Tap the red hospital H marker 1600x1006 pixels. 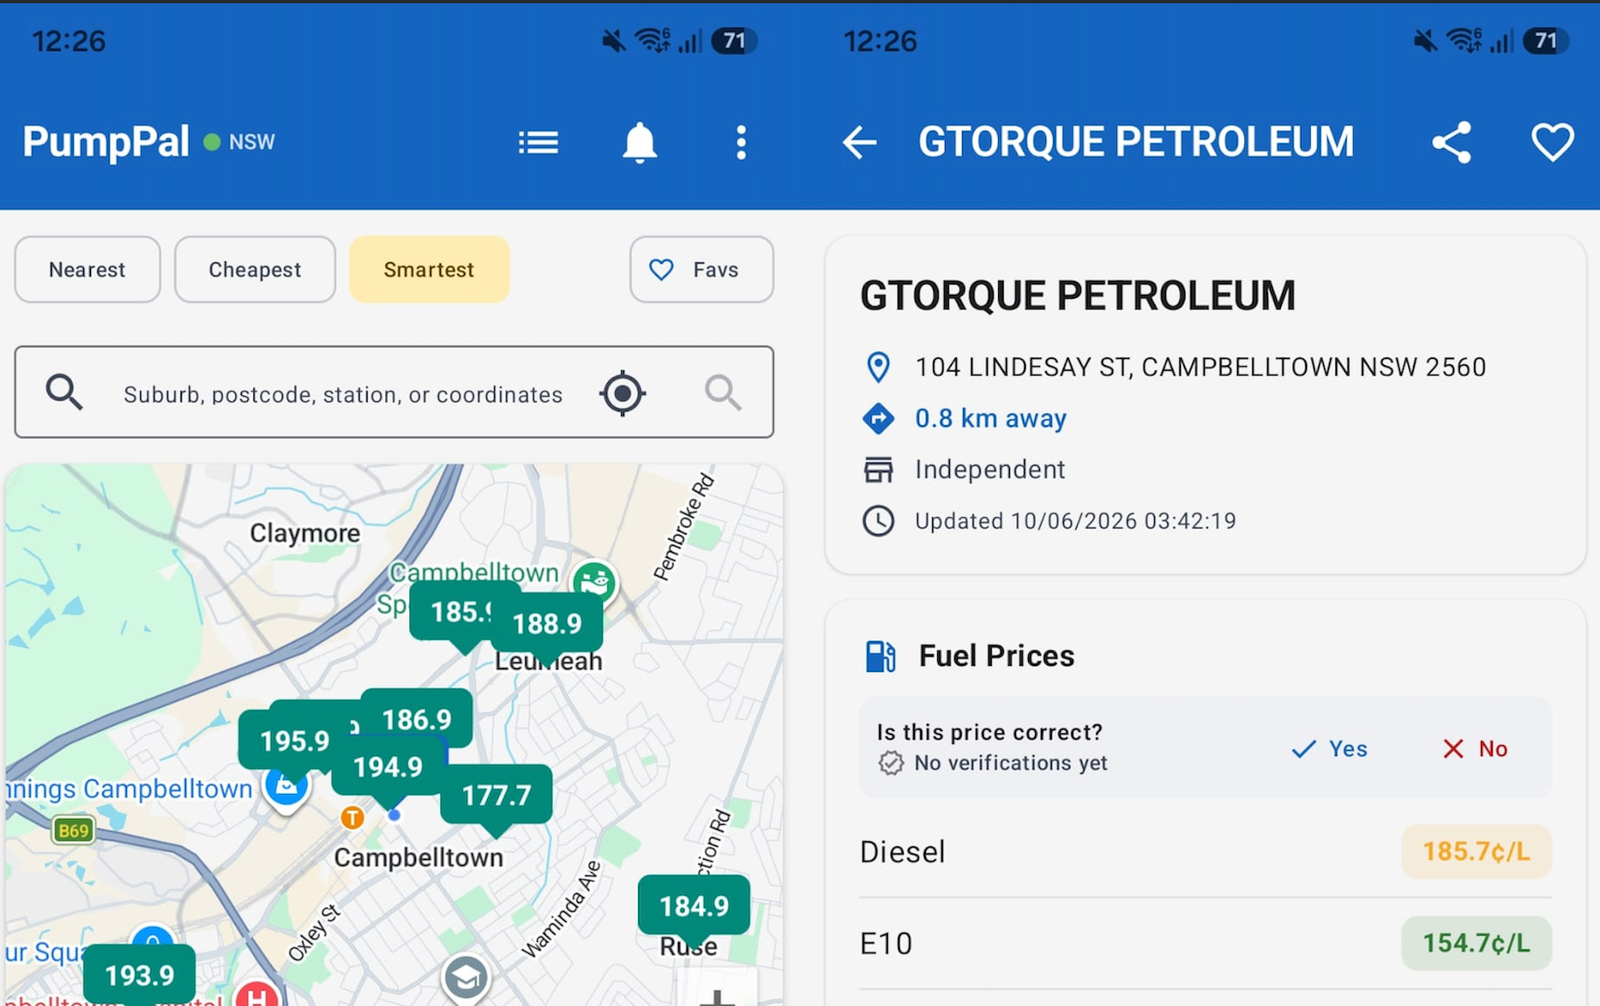tap(257, 995)
